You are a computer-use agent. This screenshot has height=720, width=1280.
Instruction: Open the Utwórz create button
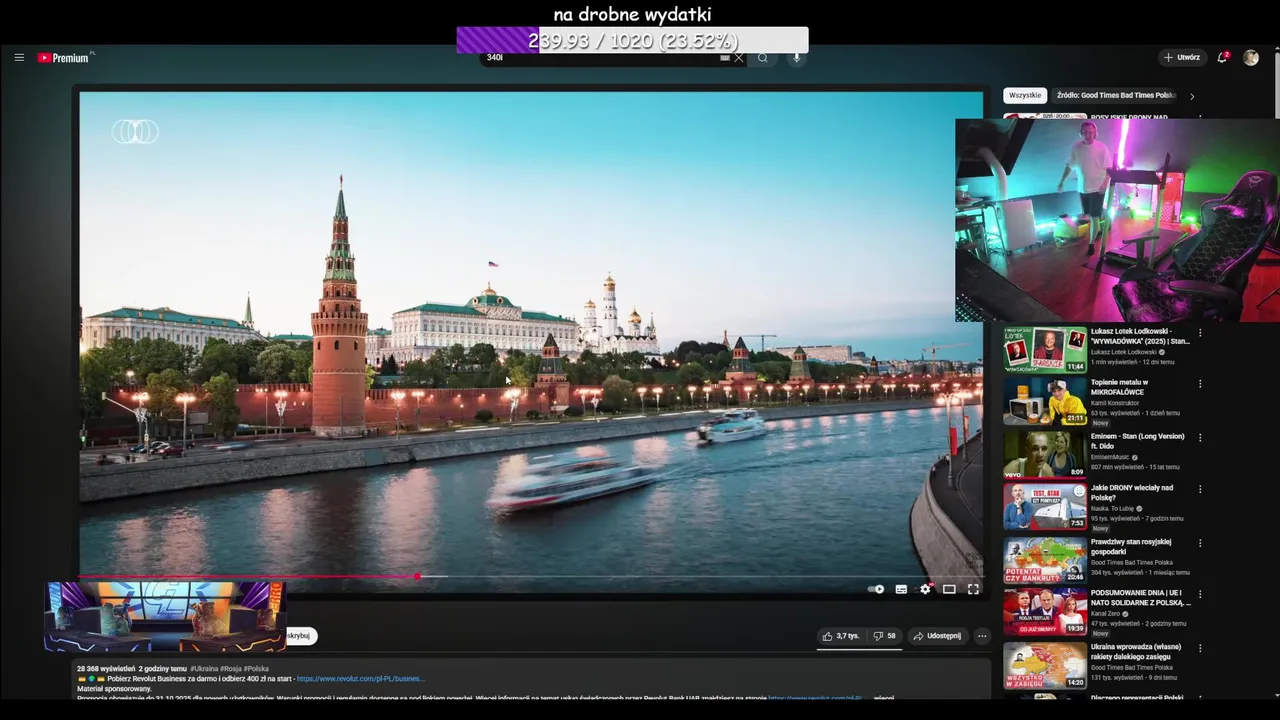[1182, 58]
